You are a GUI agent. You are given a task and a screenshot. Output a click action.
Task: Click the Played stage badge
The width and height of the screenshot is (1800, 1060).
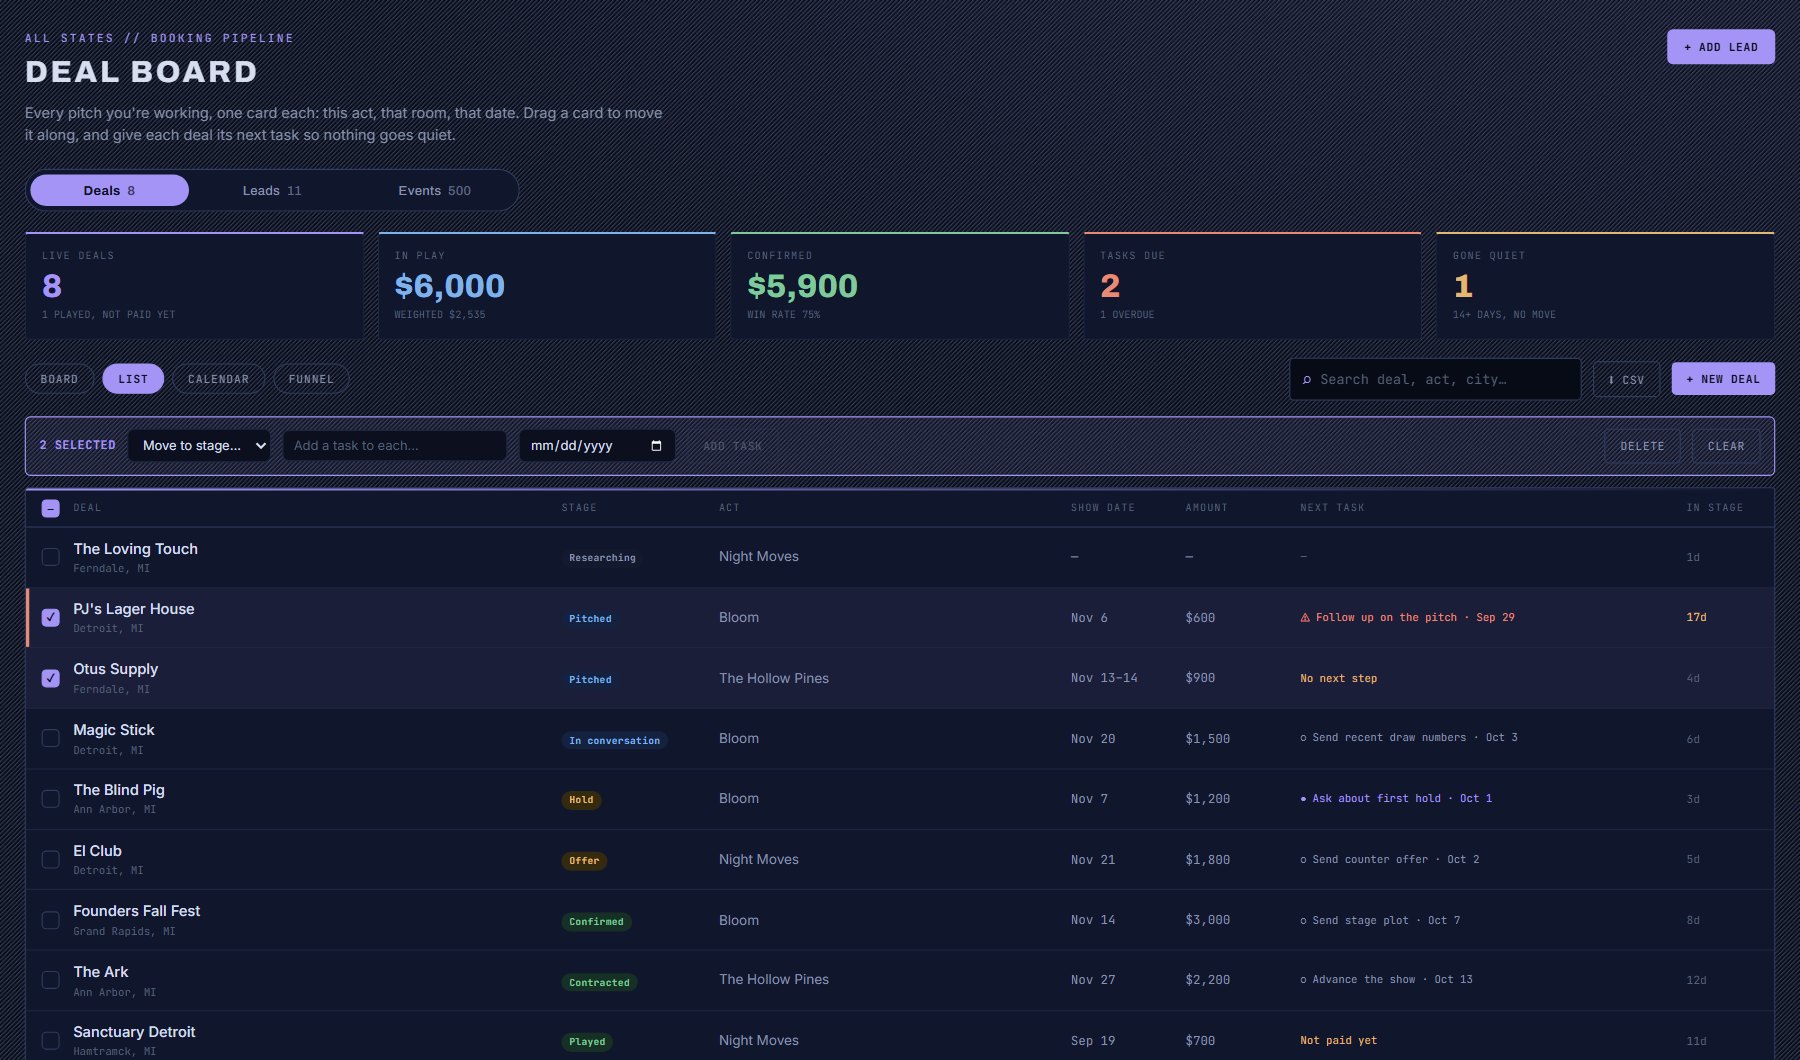coord(587,1042)
